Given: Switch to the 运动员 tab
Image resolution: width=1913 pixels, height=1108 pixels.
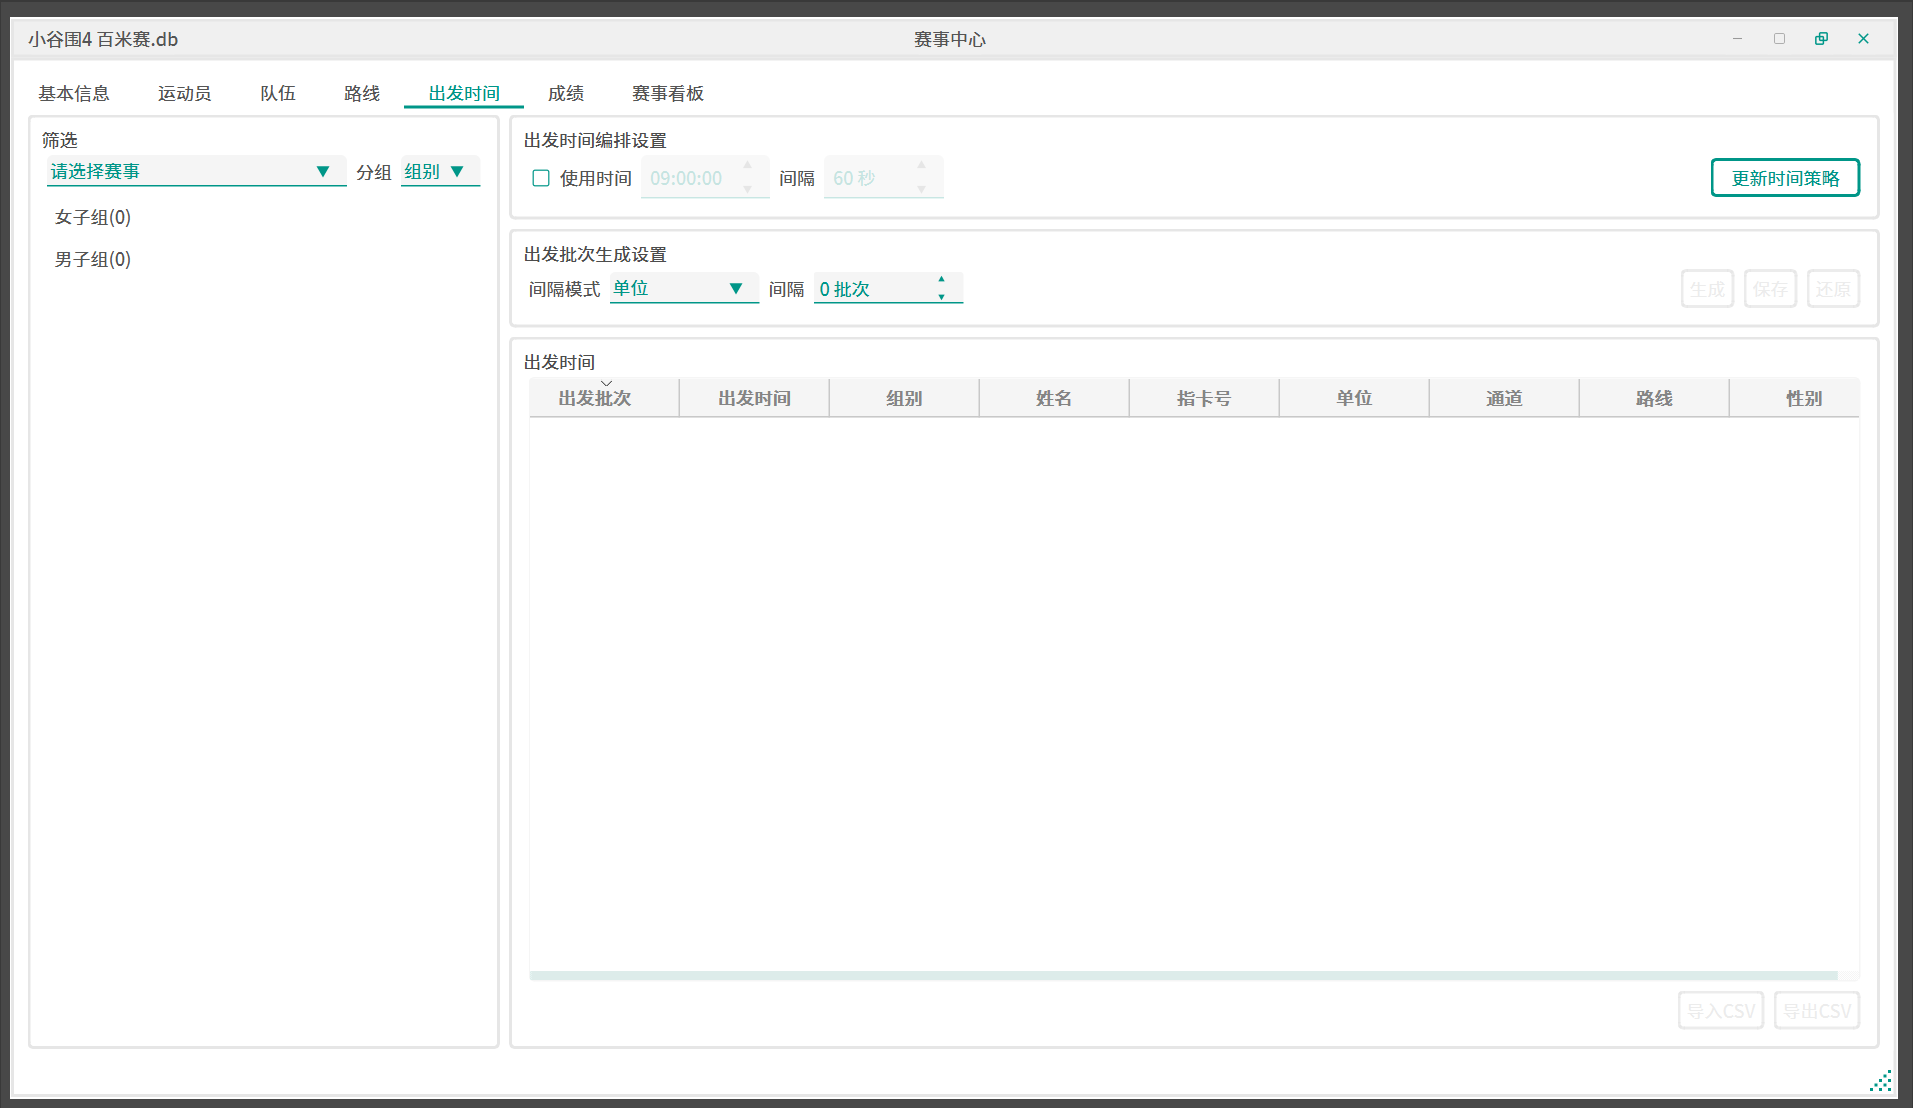Looking at the screenshot, I should [x=184, y=93].
